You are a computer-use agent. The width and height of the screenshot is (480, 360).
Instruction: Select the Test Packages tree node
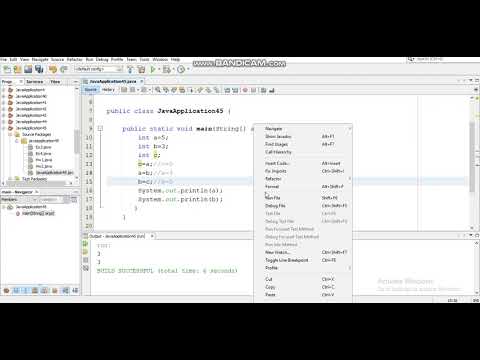pyautogui.click(x=34, y=179)
